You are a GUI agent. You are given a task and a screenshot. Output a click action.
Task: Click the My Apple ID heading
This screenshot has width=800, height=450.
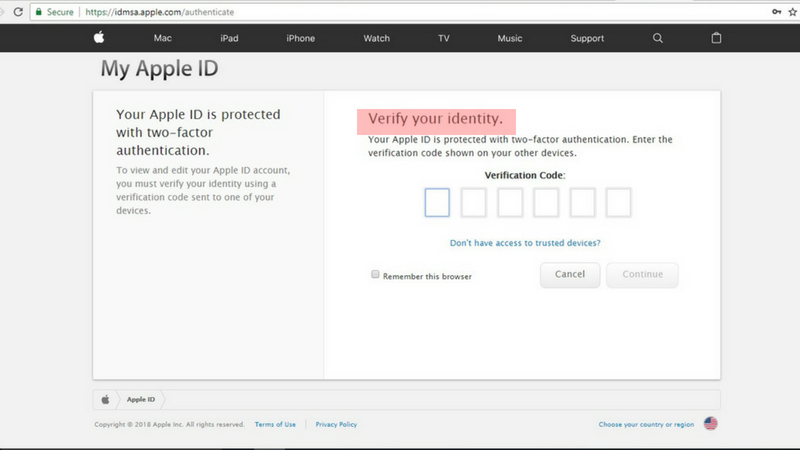(x=159, y=69)
